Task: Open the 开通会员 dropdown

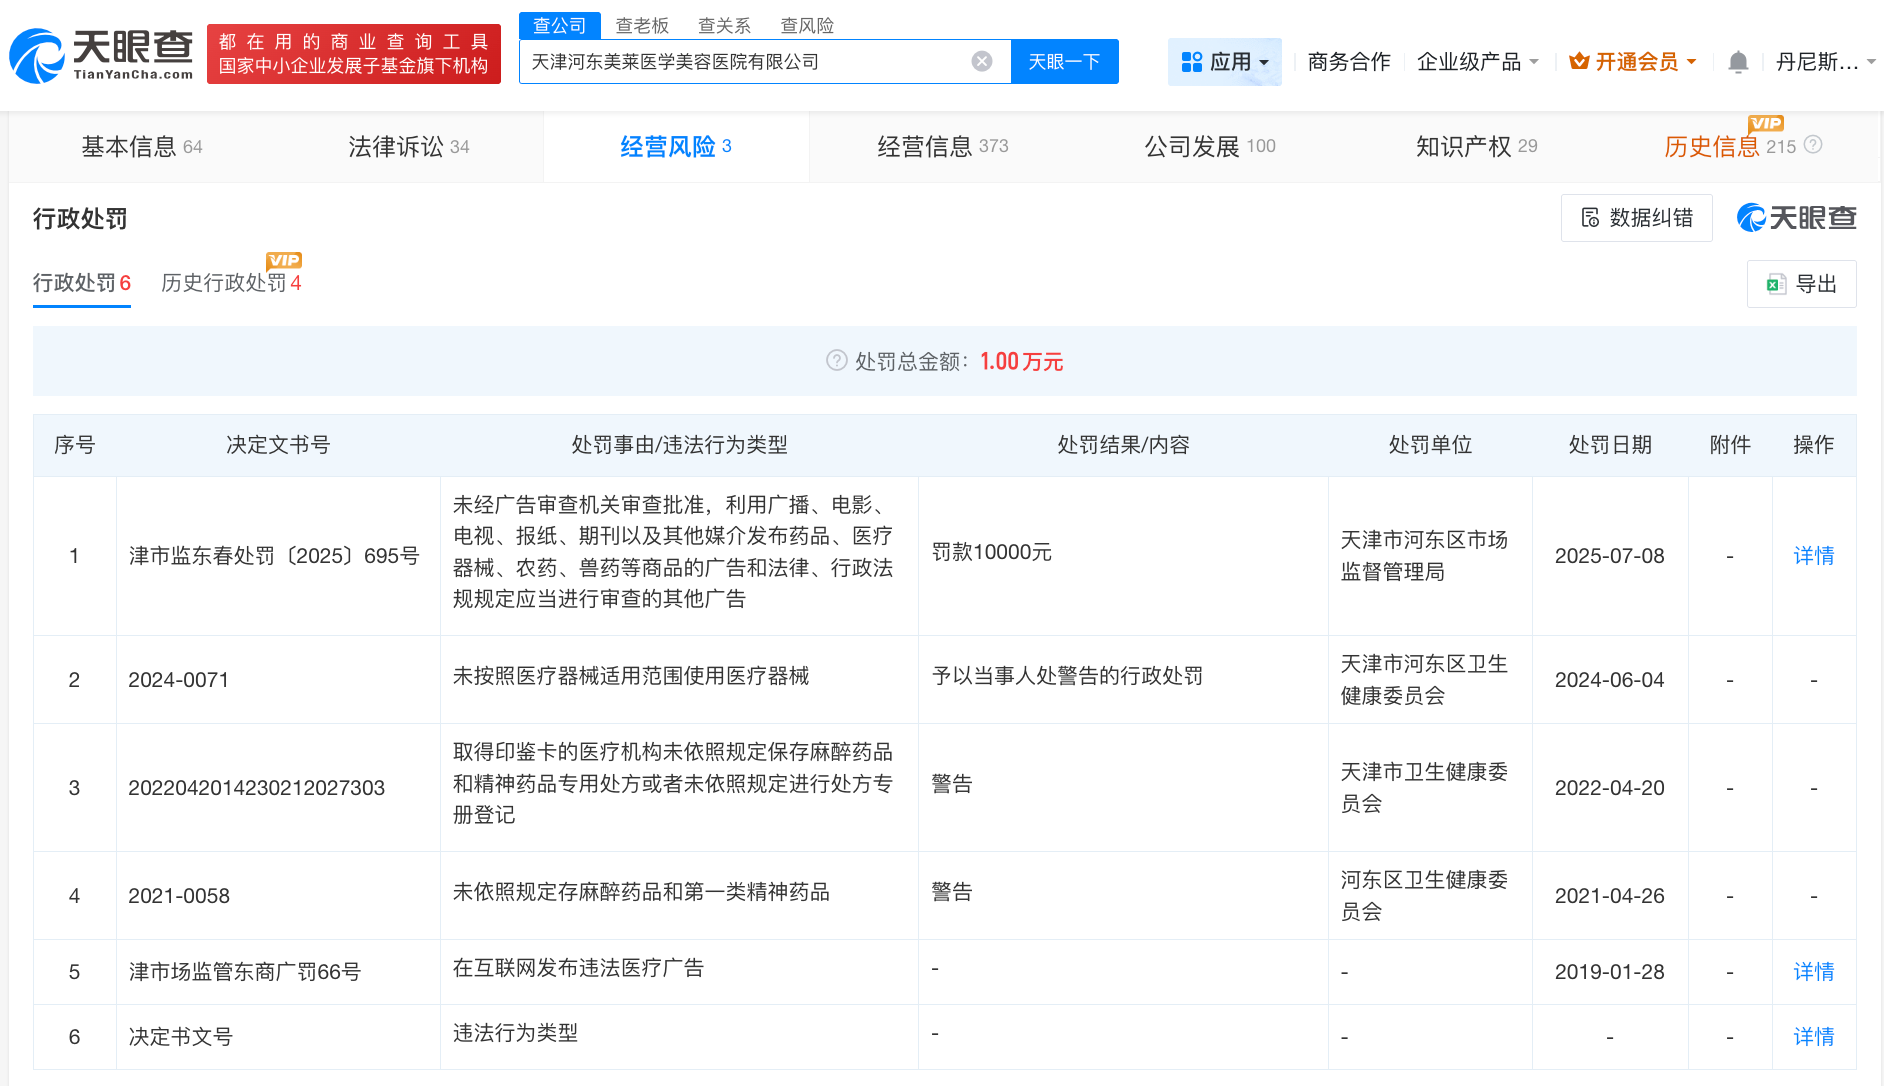Action: (x=1633, y=62)
